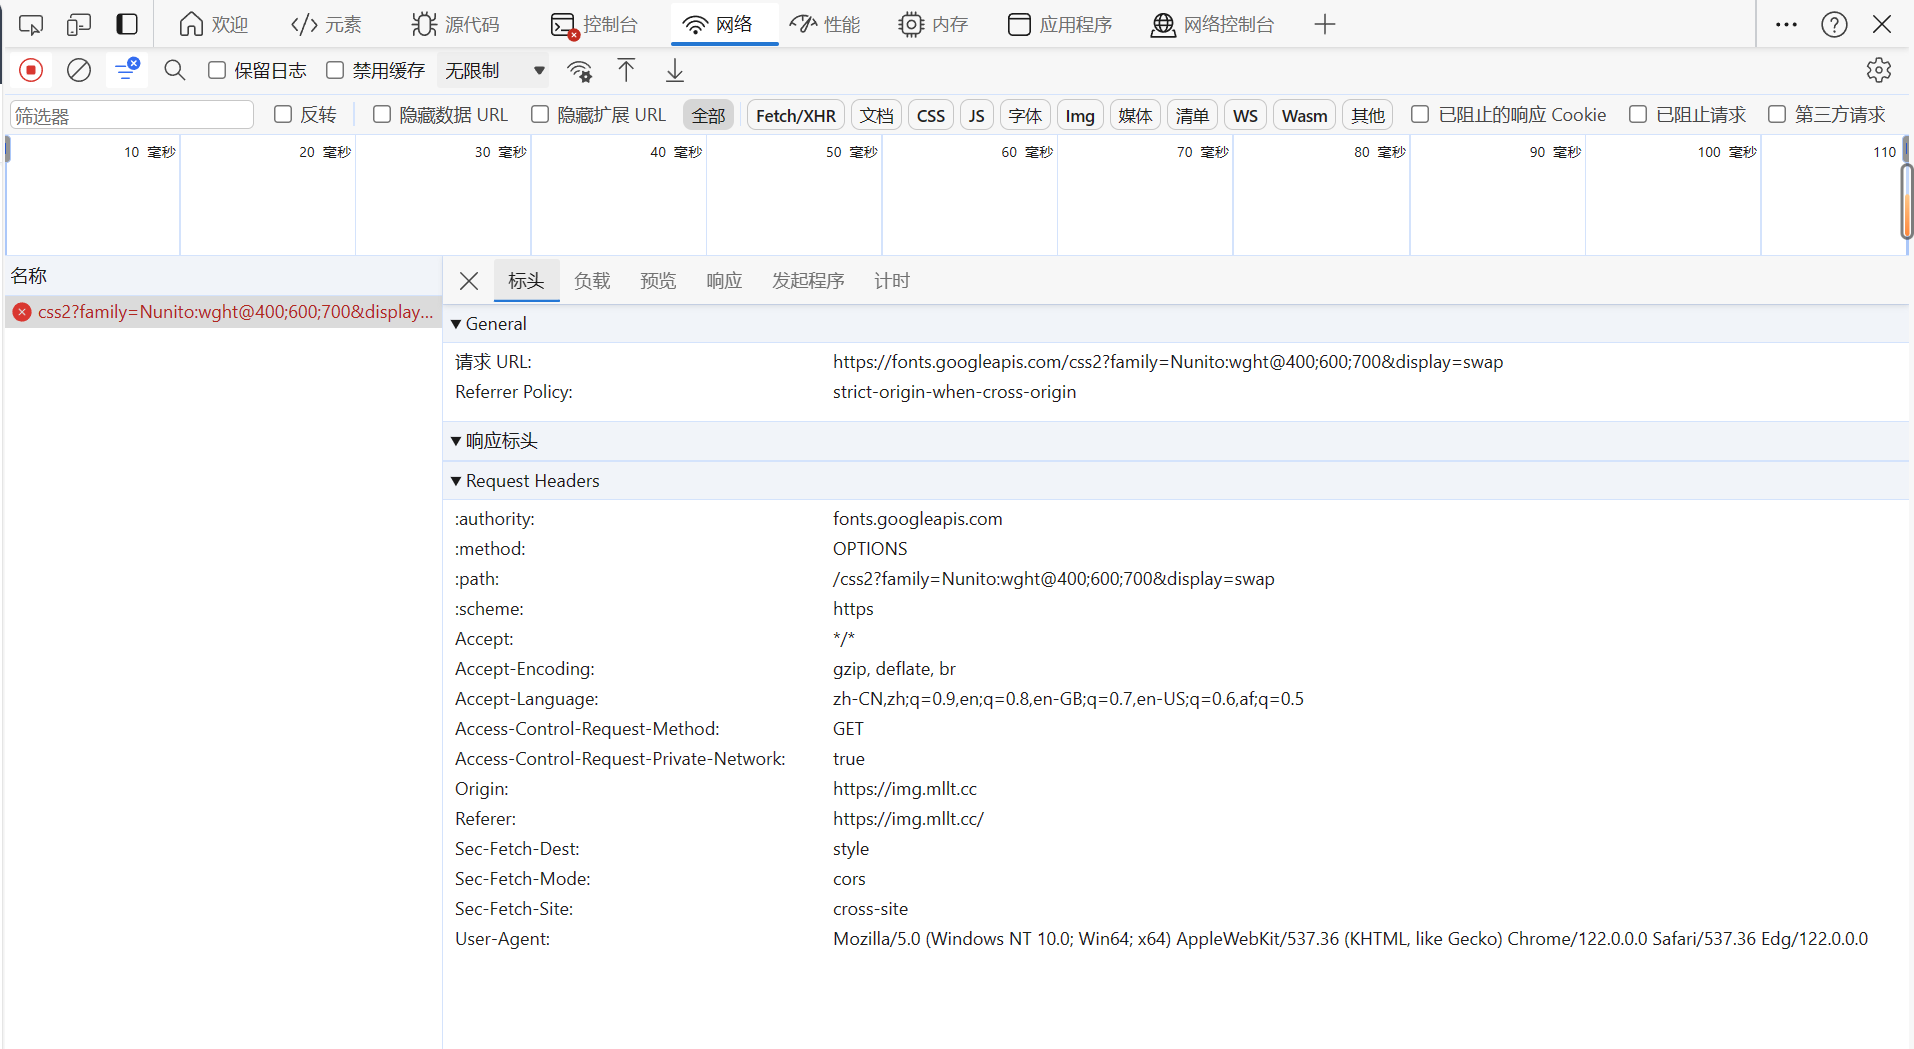Focus the 筛选器 filter input

click(x=132, y=115)
